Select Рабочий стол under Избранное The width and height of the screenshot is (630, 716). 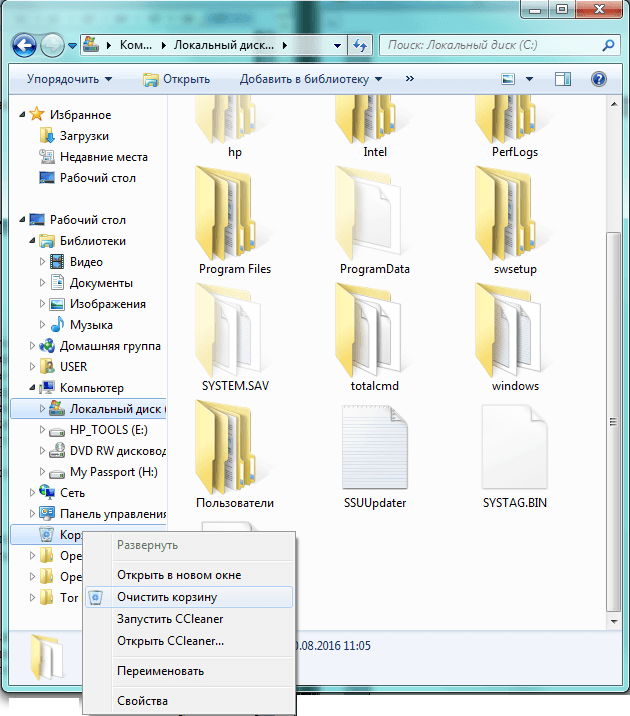coord(98,178)
